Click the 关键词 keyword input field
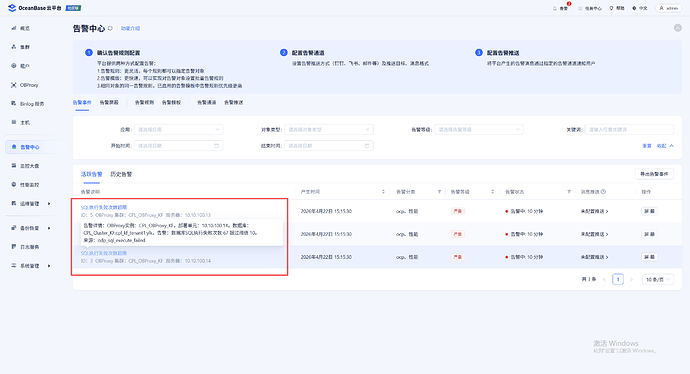The width and height of the screenshot is (690, 374). pyautogui.click(x=629, y=129)
